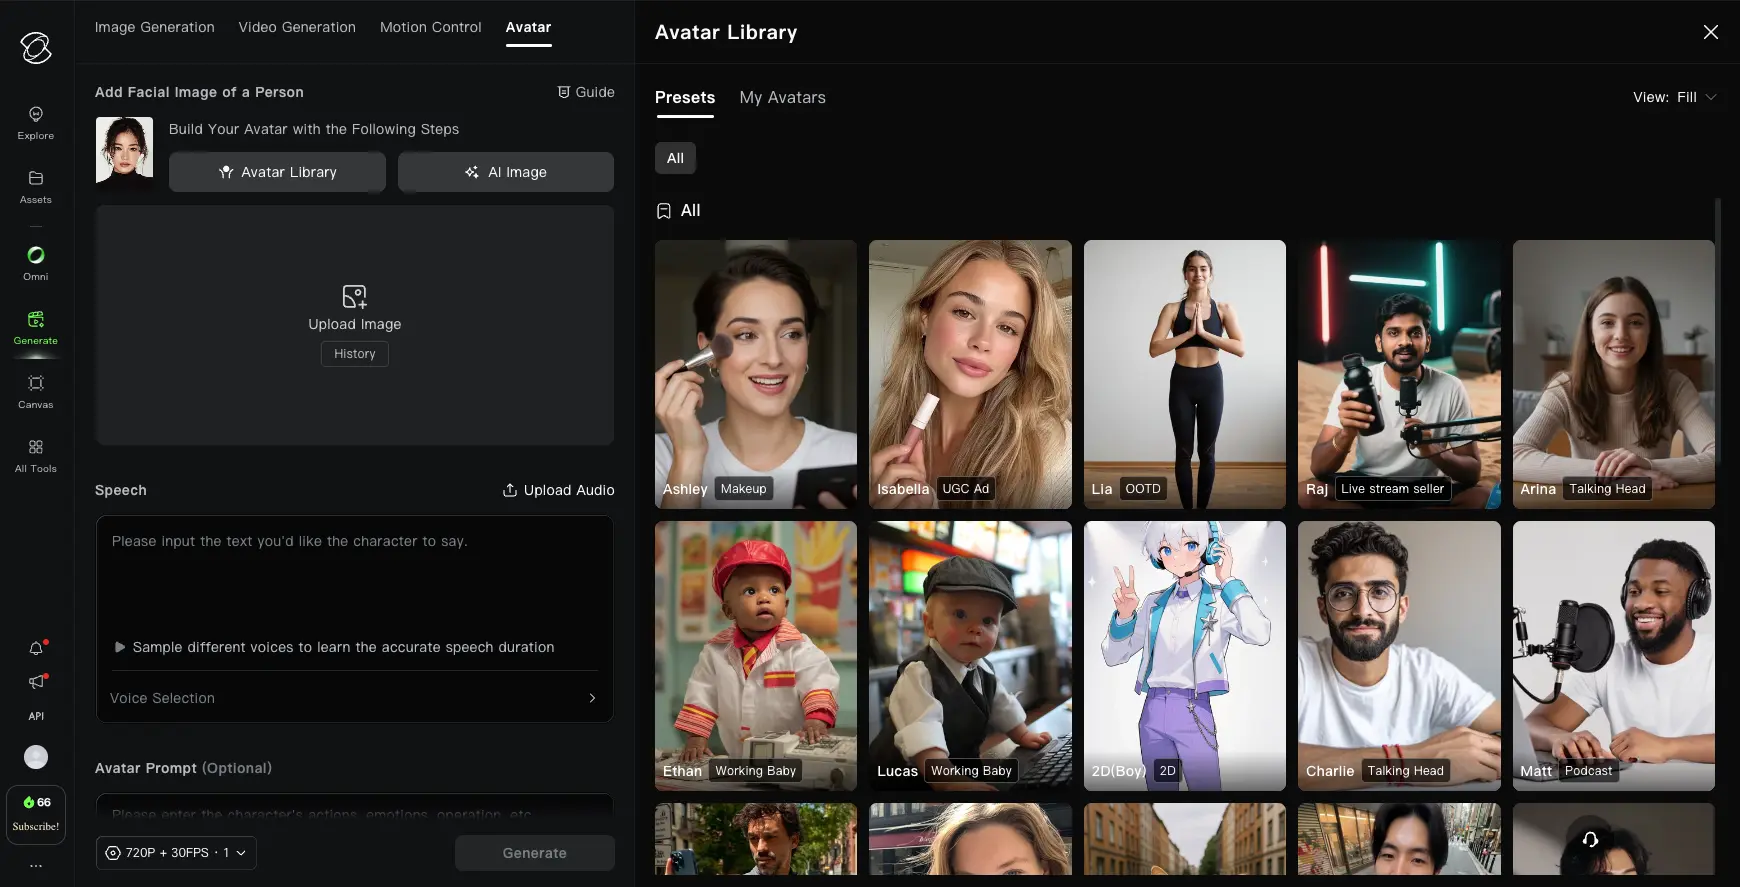1740x887 pixels.
Task: Switch to the Image Generation tab
Action: point(155,27)
